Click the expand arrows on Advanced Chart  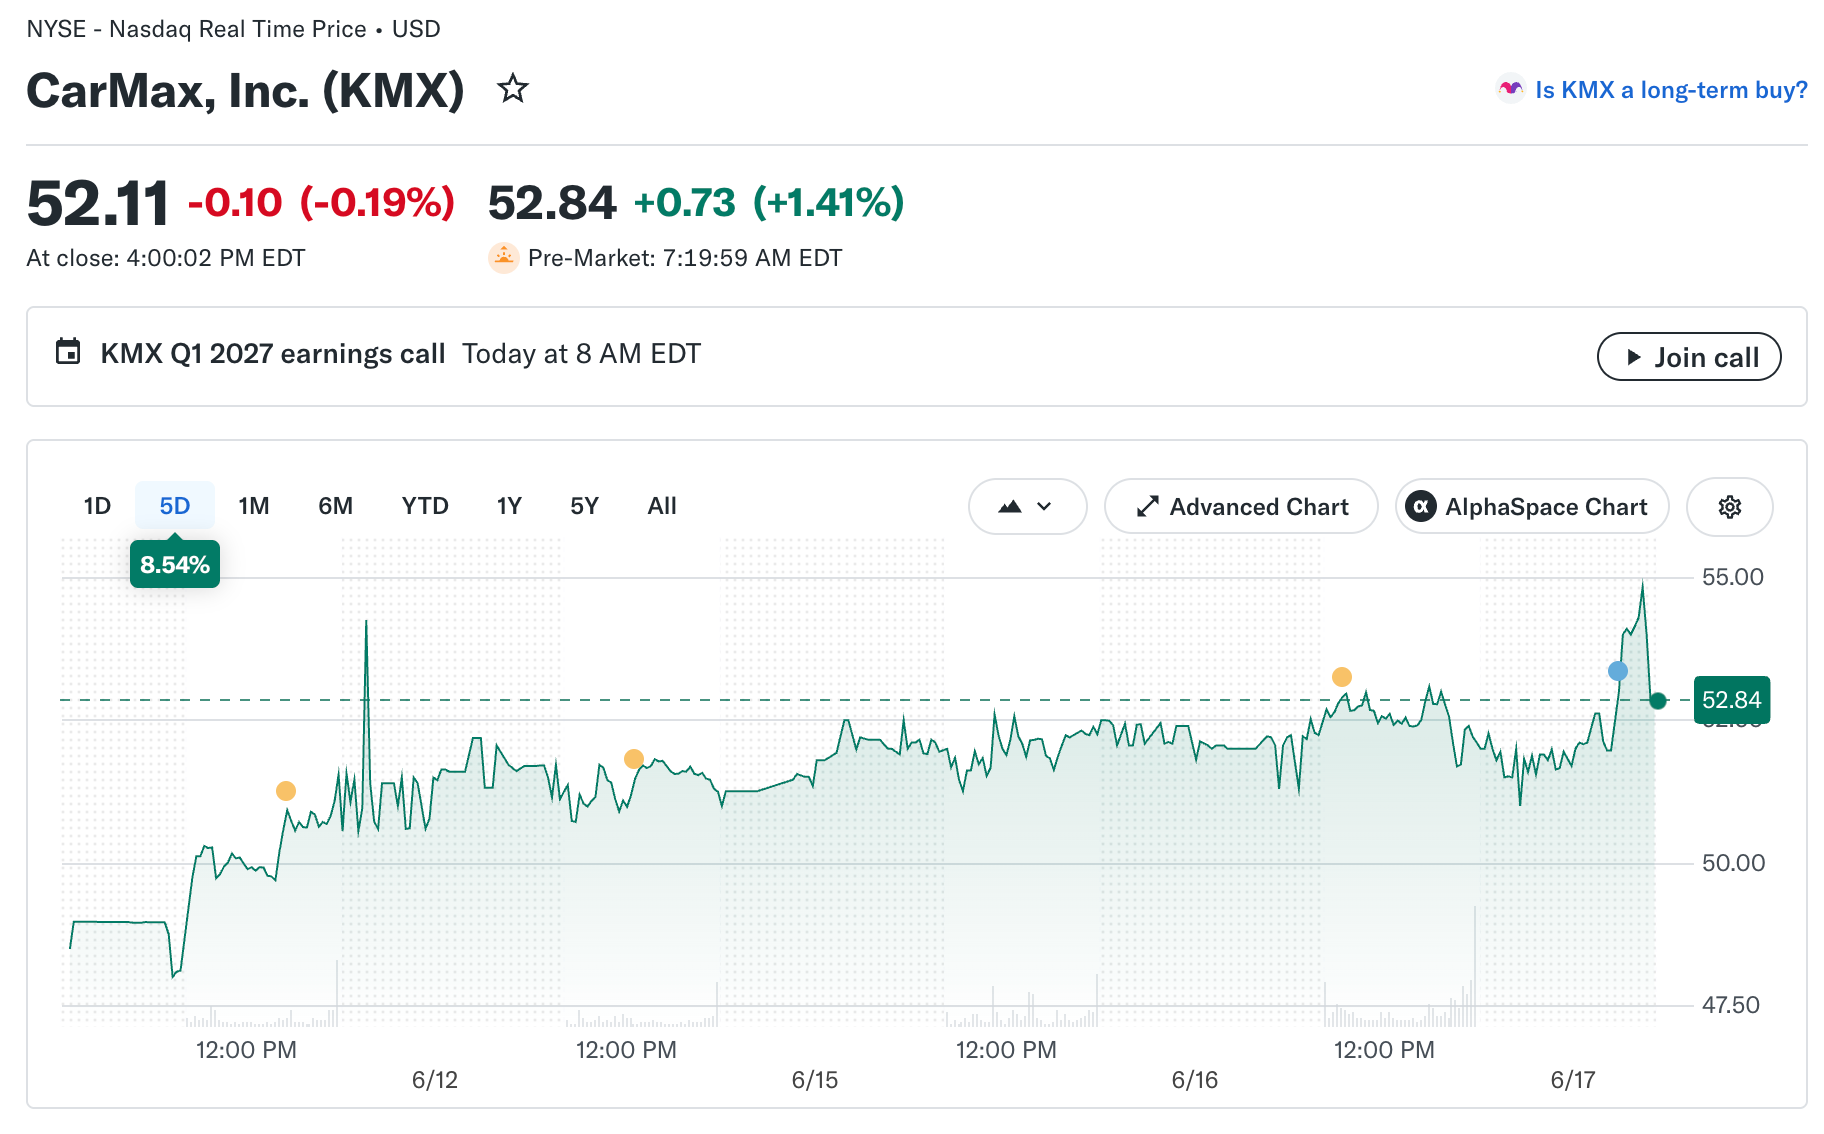coord(1147,507)
